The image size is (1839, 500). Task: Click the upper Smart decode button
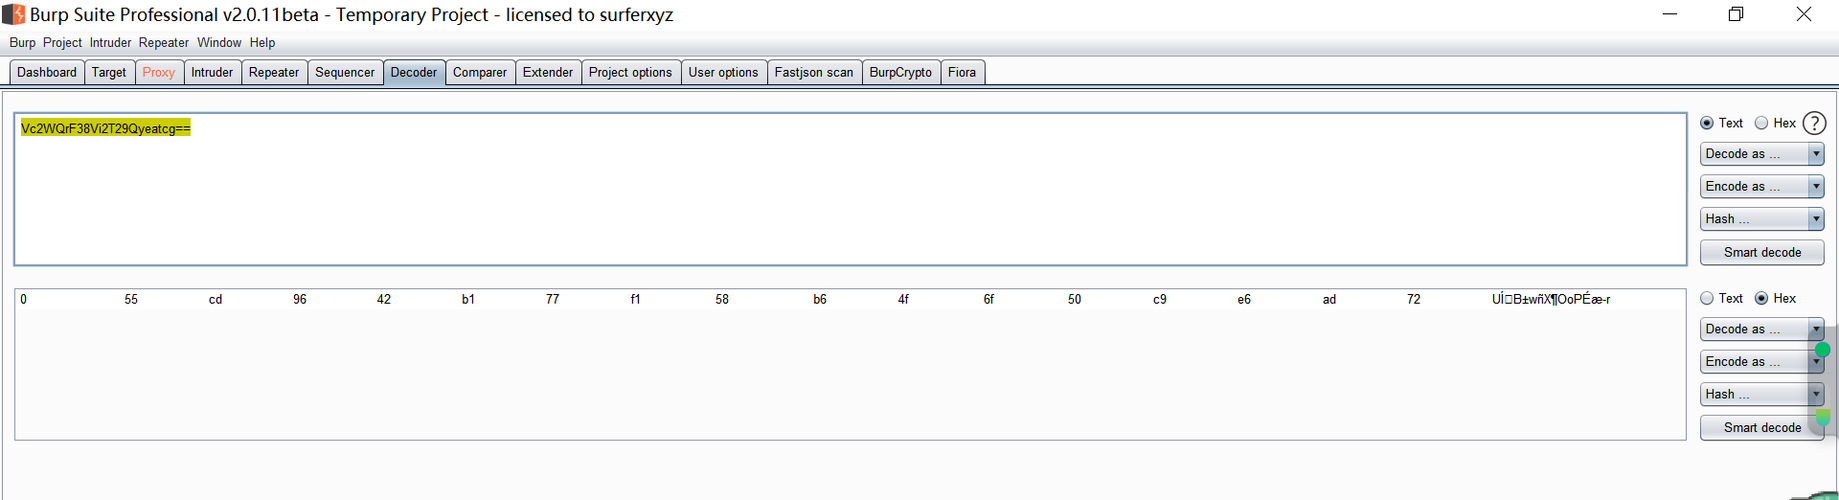(x=1762, y=252)
